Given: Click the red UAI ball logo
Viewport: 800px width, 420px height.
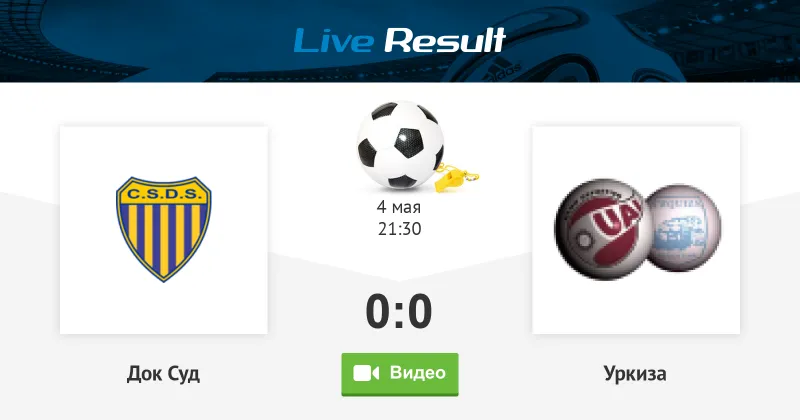Looking at the screenshot, I should 602,229.
